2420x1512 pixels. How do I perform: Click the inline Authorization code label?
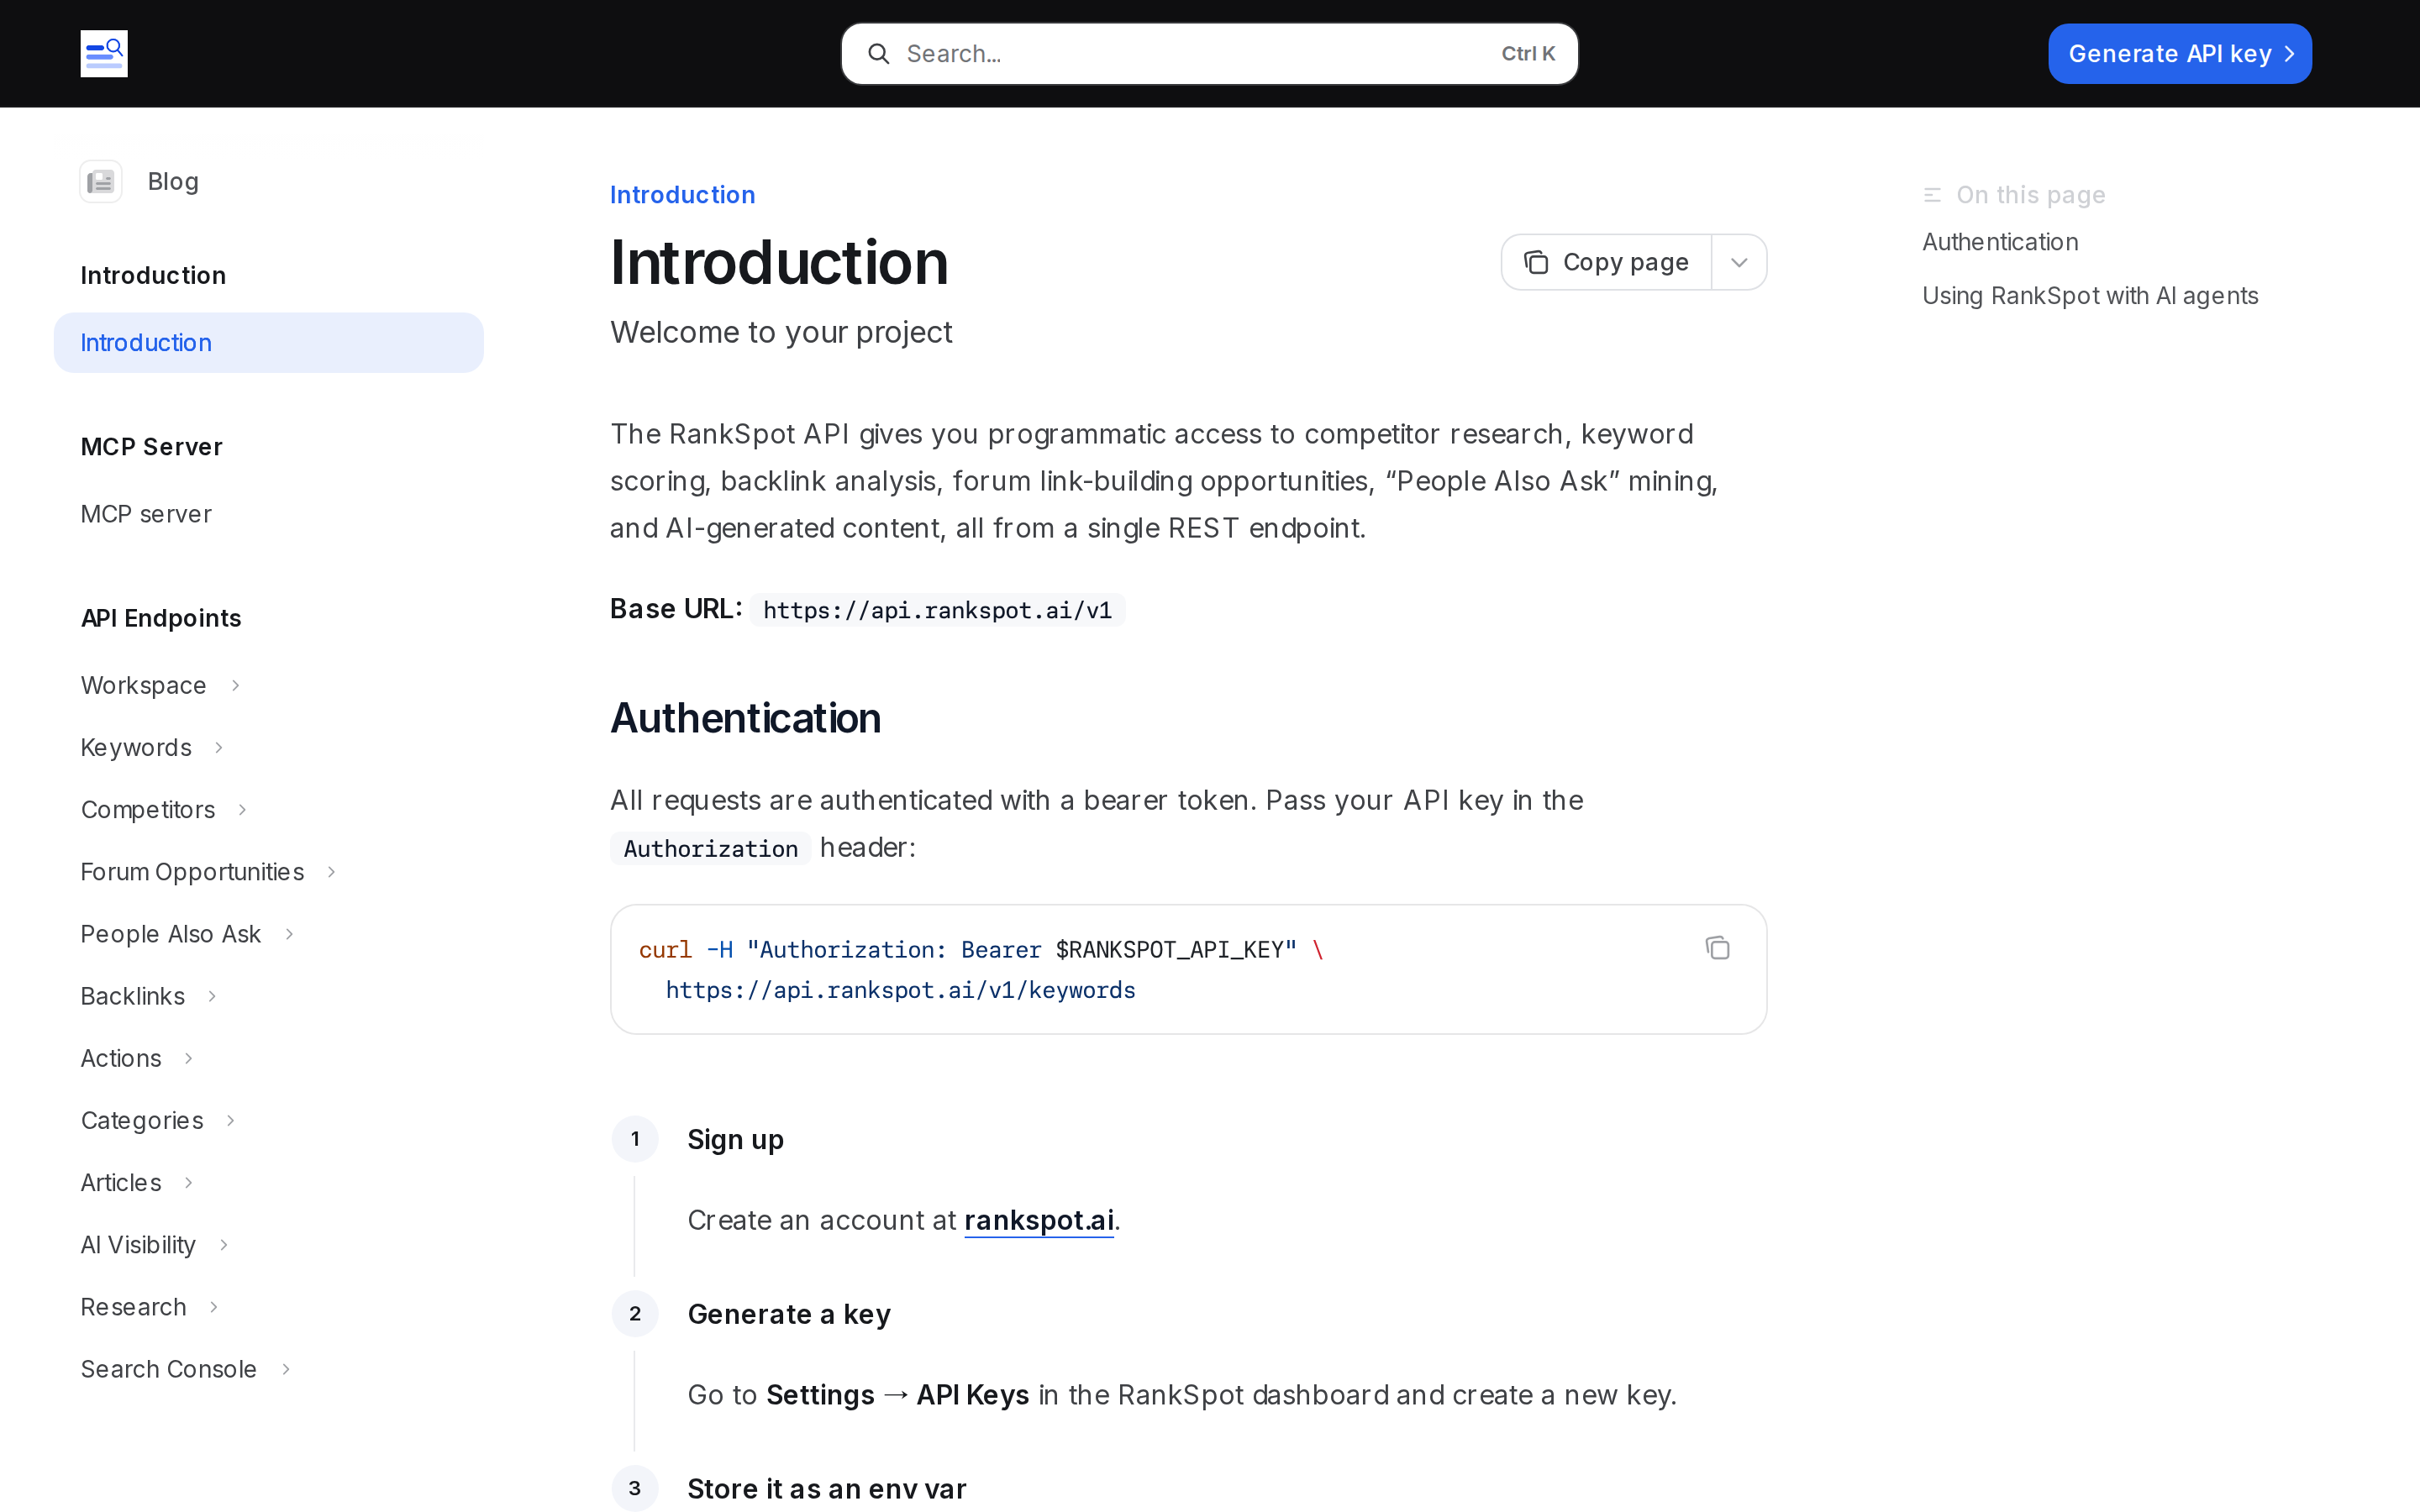(x=710, y=849)
